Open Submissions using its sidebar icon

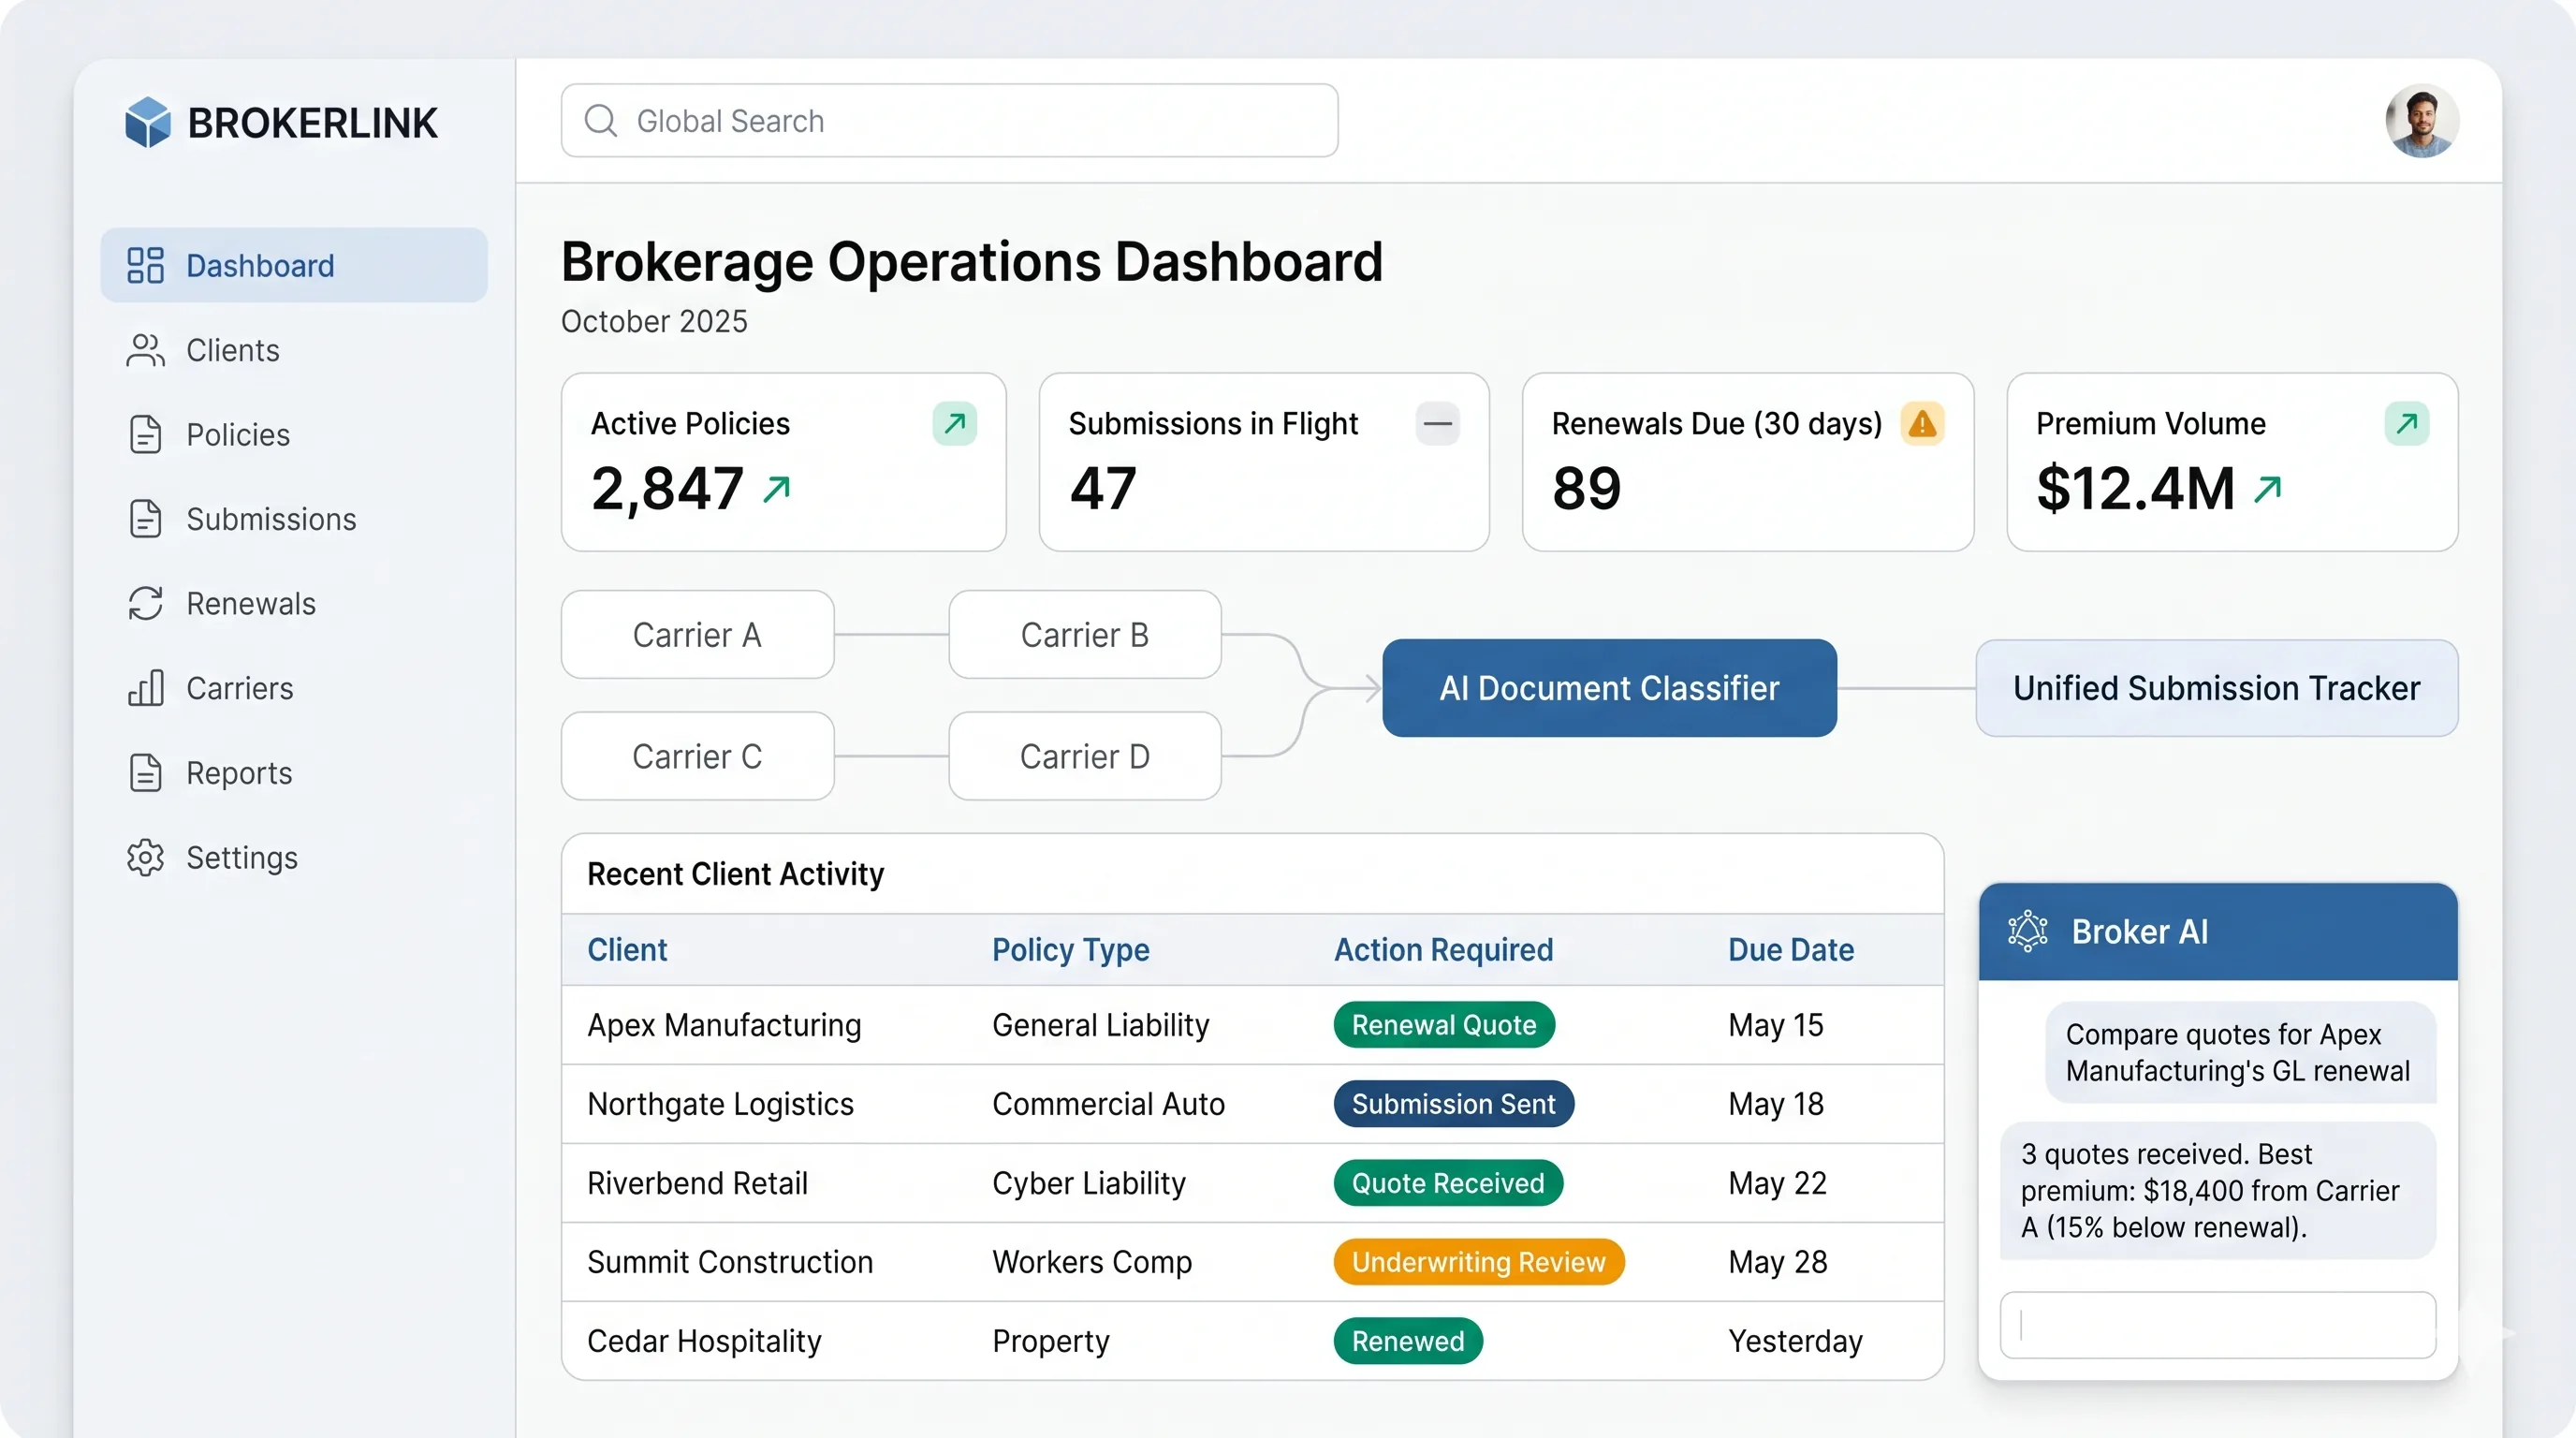(145, 519)
